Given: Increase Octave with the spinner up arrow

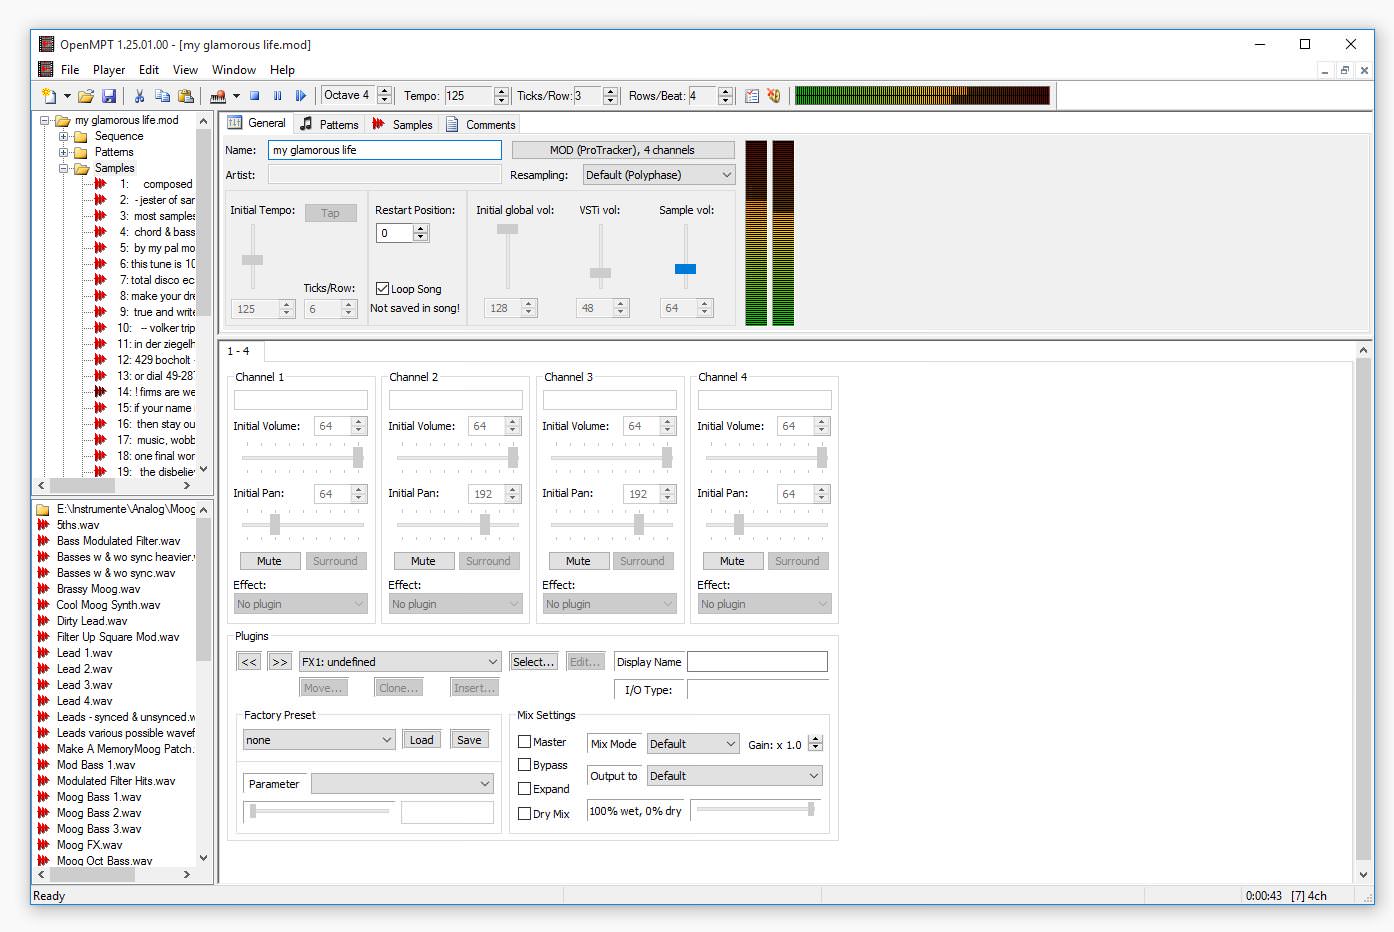Looking at the screenshot, I should [x=384, y=91].
